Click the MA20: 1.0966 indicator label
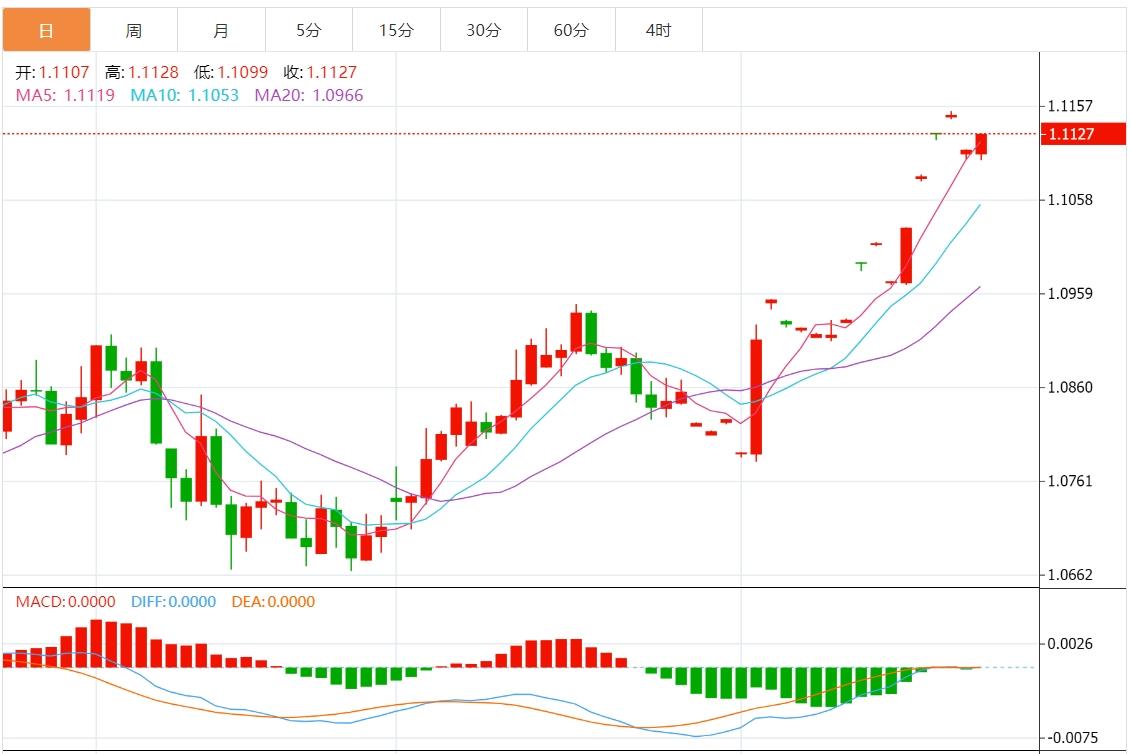 point(309,96)
